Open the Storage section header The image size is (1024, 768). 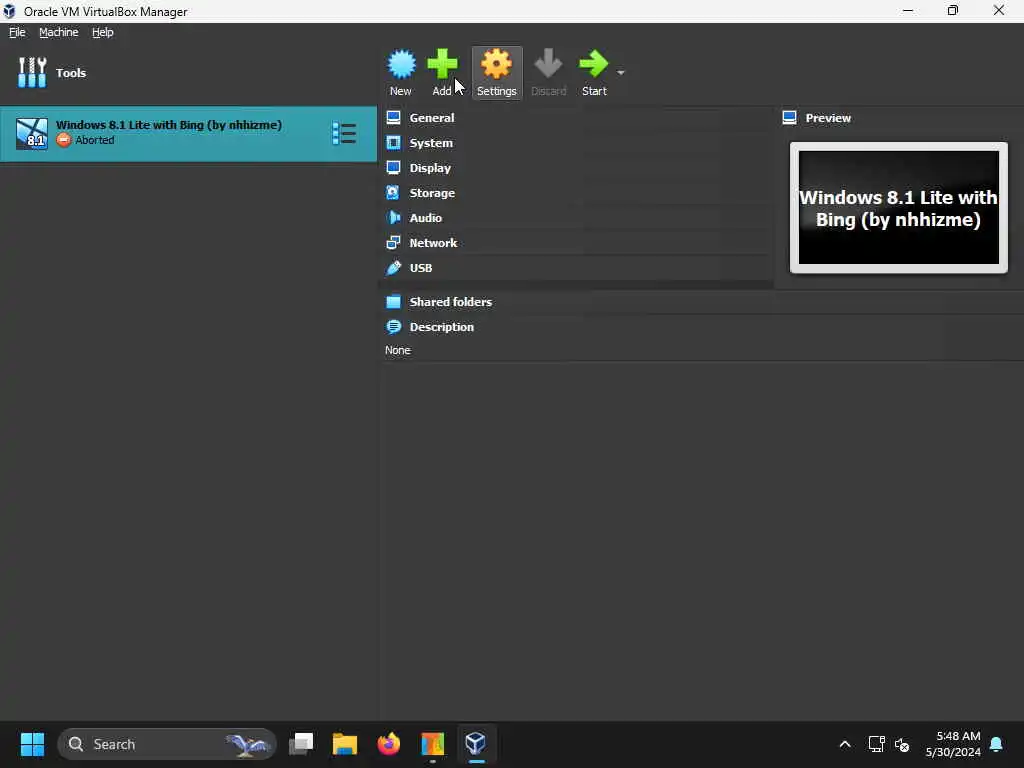tap(432, 193)
